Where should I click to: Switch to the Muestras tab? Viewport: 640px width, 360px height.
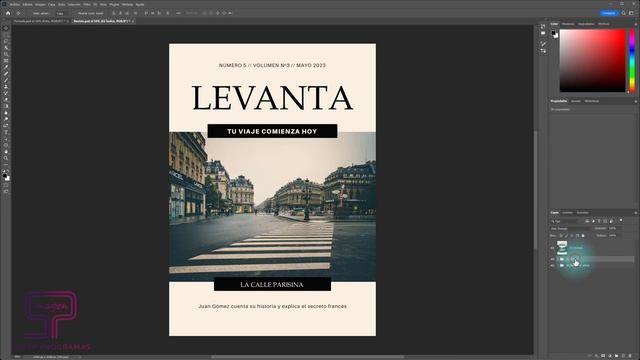pyautogui.click(x=568, y=24)
